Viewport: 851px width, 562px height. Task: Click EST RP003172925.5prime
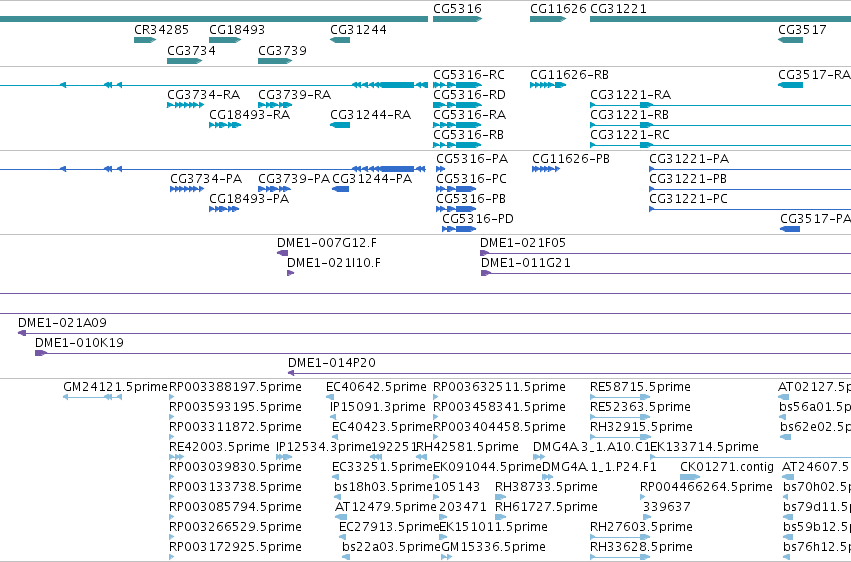coord(172,557)
